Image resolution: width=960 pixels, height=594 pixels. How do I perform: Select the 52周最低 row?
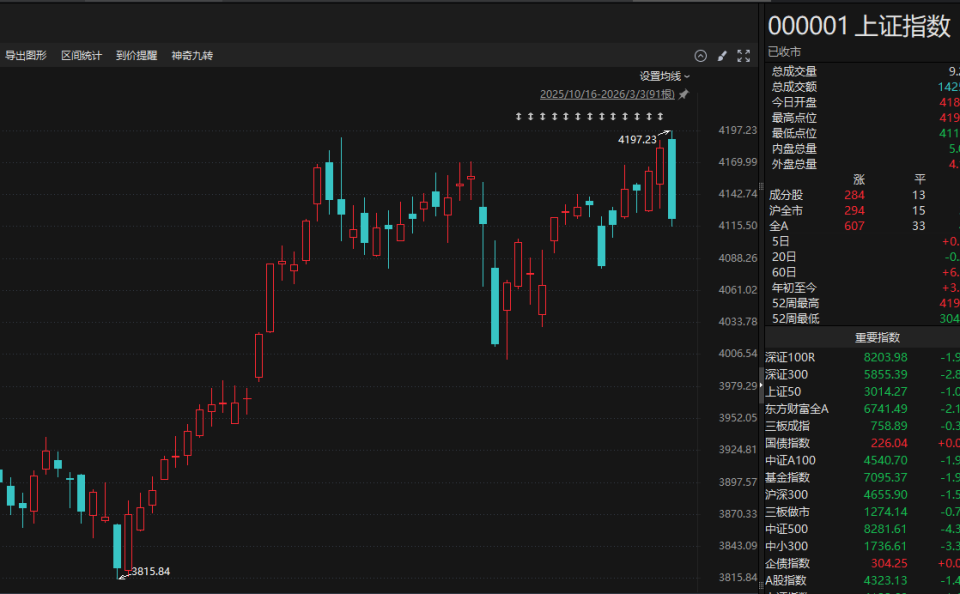coord(863,318)
